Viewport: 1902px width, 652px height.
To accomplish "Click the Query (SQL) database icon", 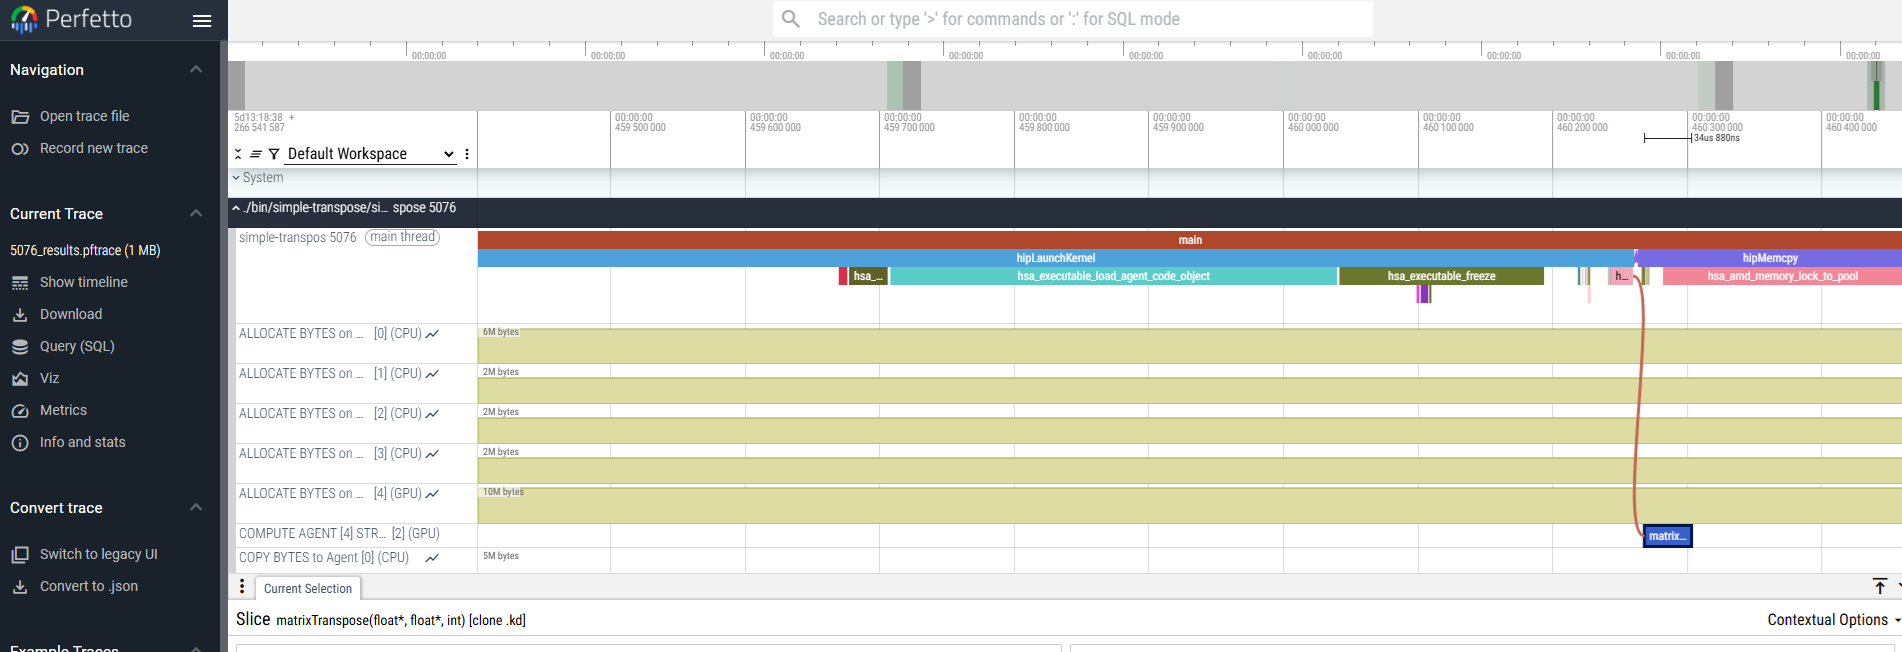I will [20, 347].
